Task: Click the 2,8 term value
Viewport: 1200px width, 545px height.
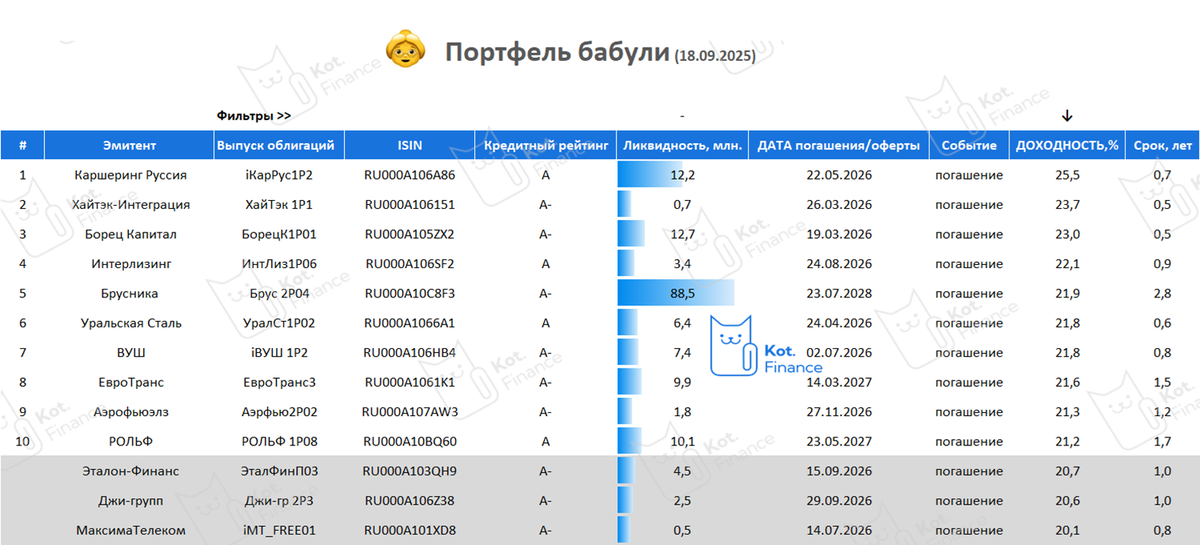Action: [x=1162, y=294]
